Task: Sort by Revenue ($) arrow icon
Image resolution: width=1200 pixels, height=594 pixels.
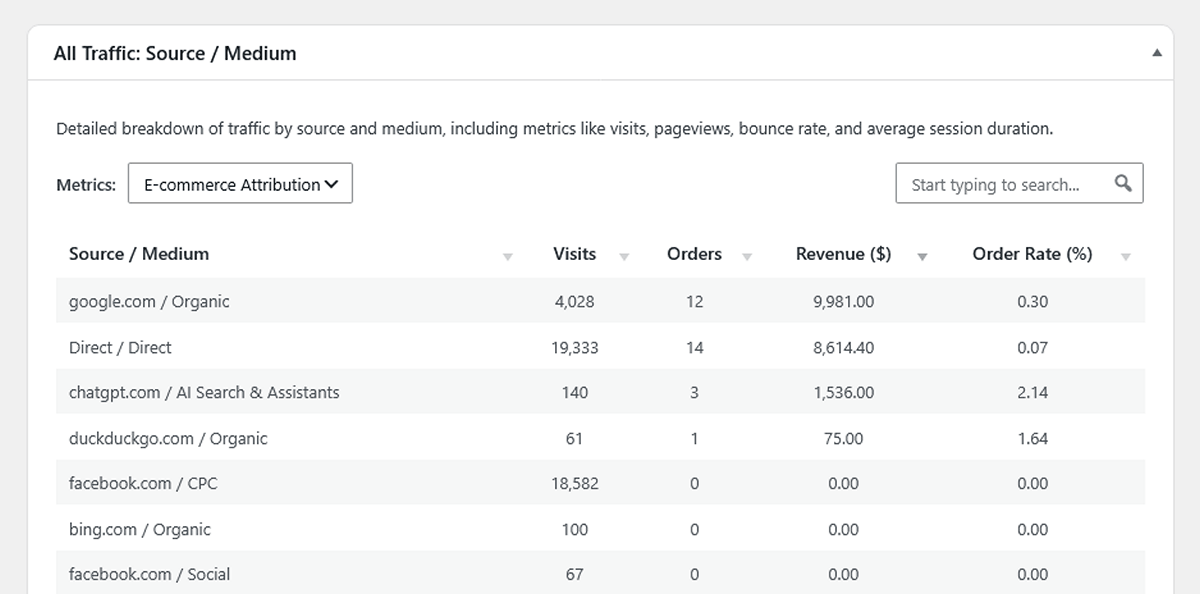Action: (922, 257)
